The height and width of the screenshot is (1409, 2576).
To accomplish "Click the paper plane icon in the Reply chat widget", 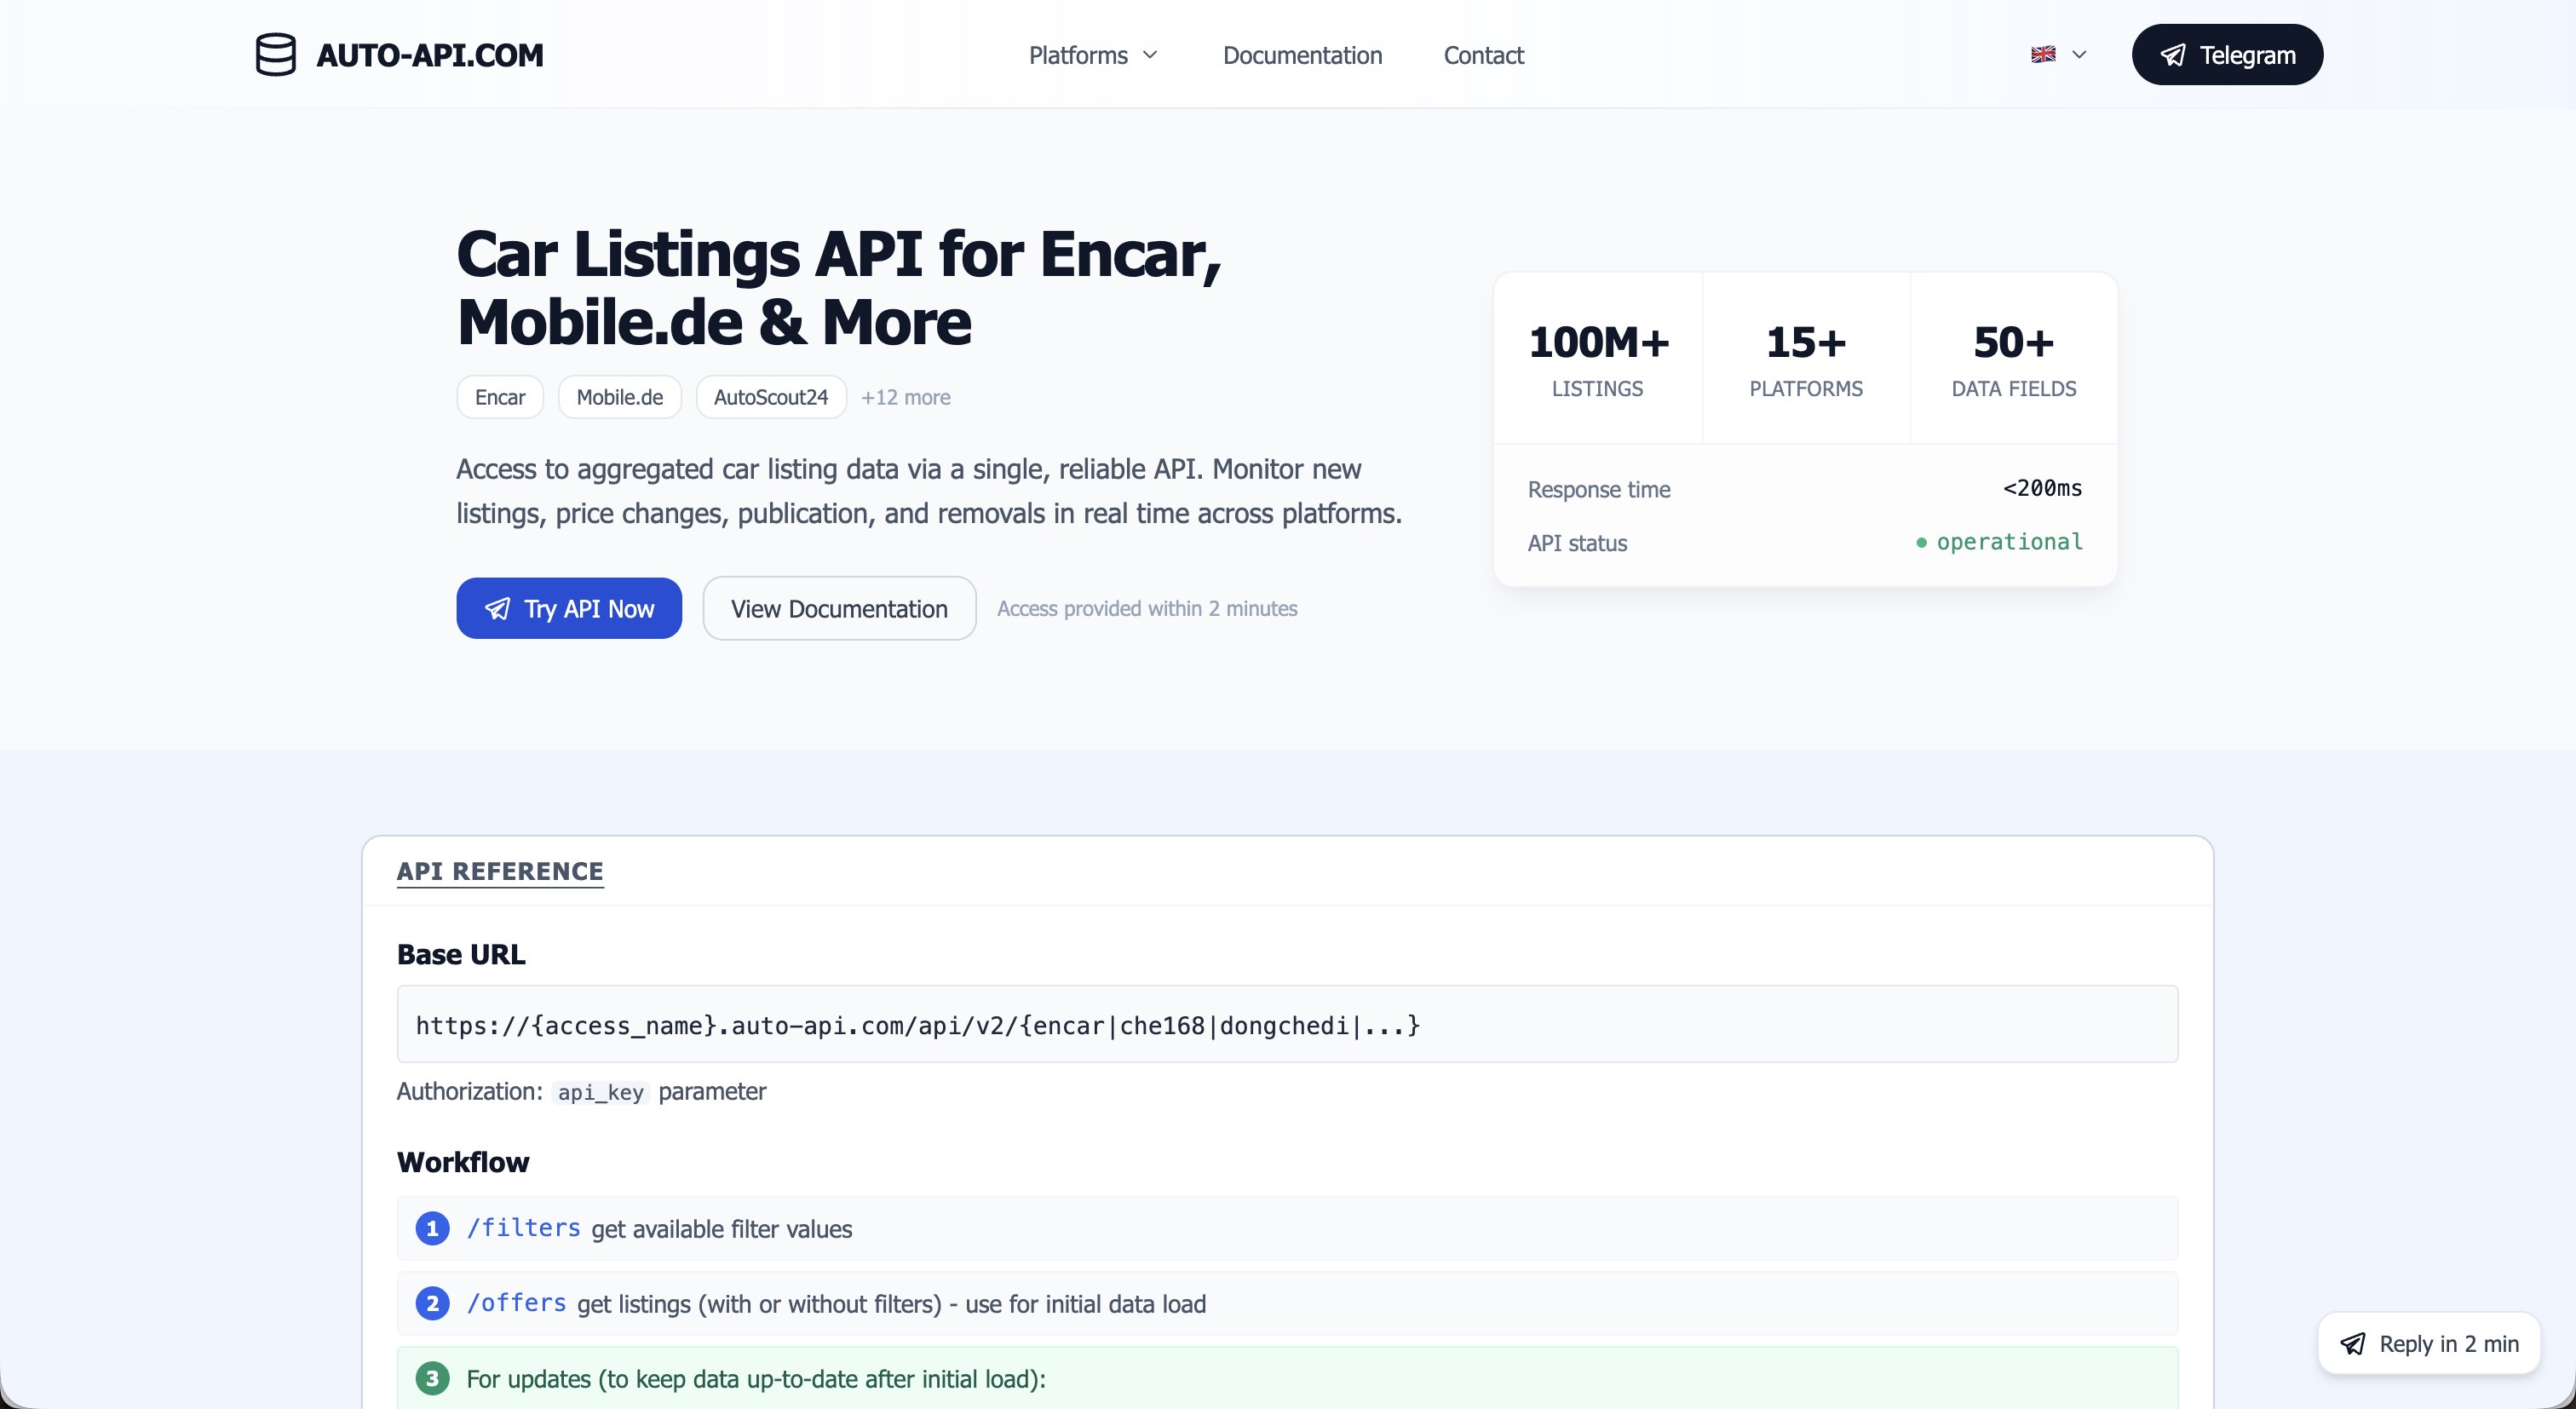I will [x=2353, y=1343].
